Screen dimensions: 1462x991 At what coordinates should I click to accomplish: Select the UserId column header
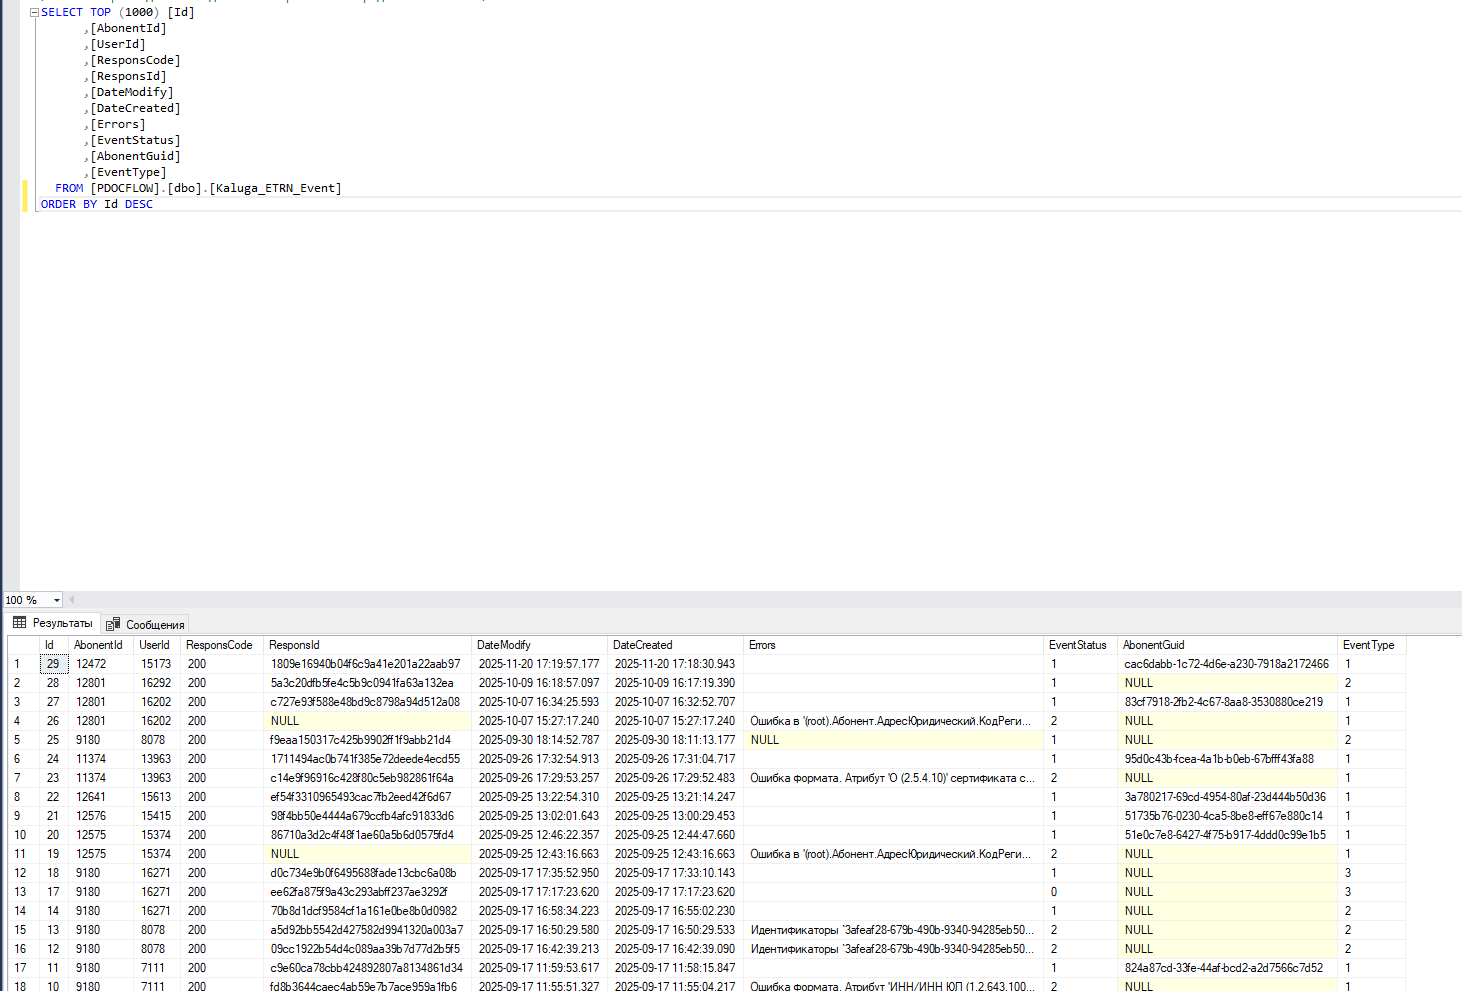pos(157,645)
